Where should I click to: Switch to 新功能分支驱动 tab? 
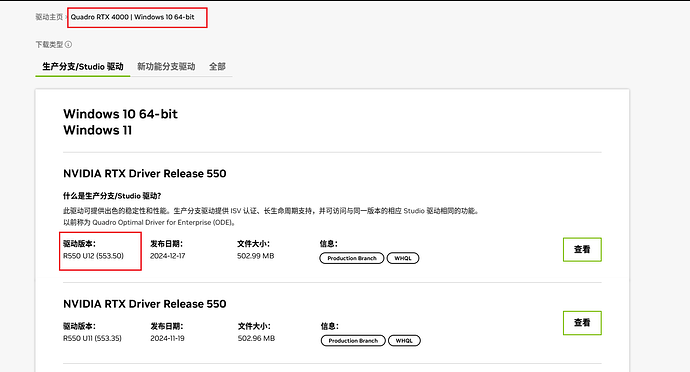pos(166,66)
